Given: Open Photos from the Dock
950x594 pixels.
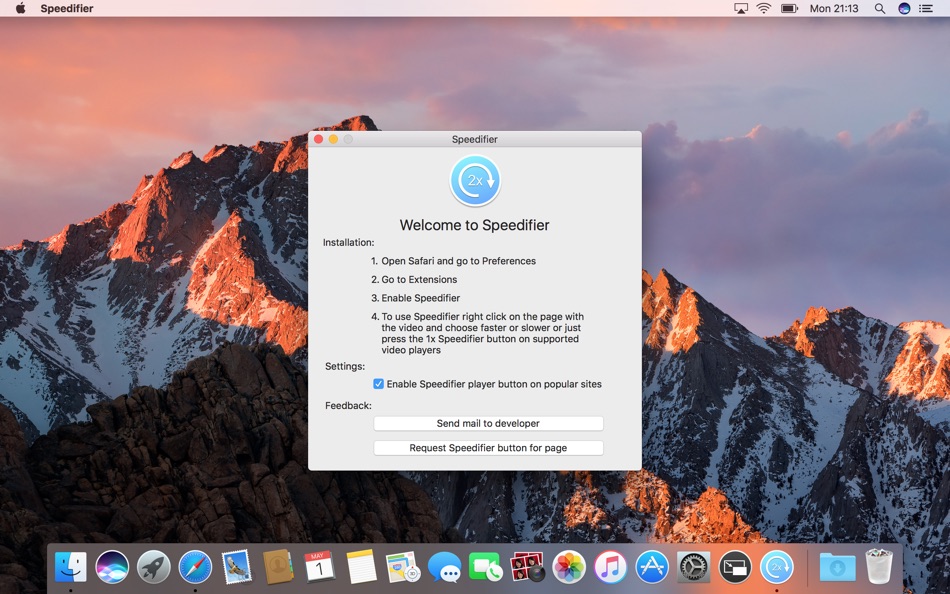Looking at the screenshot, I should coord(568,567).
